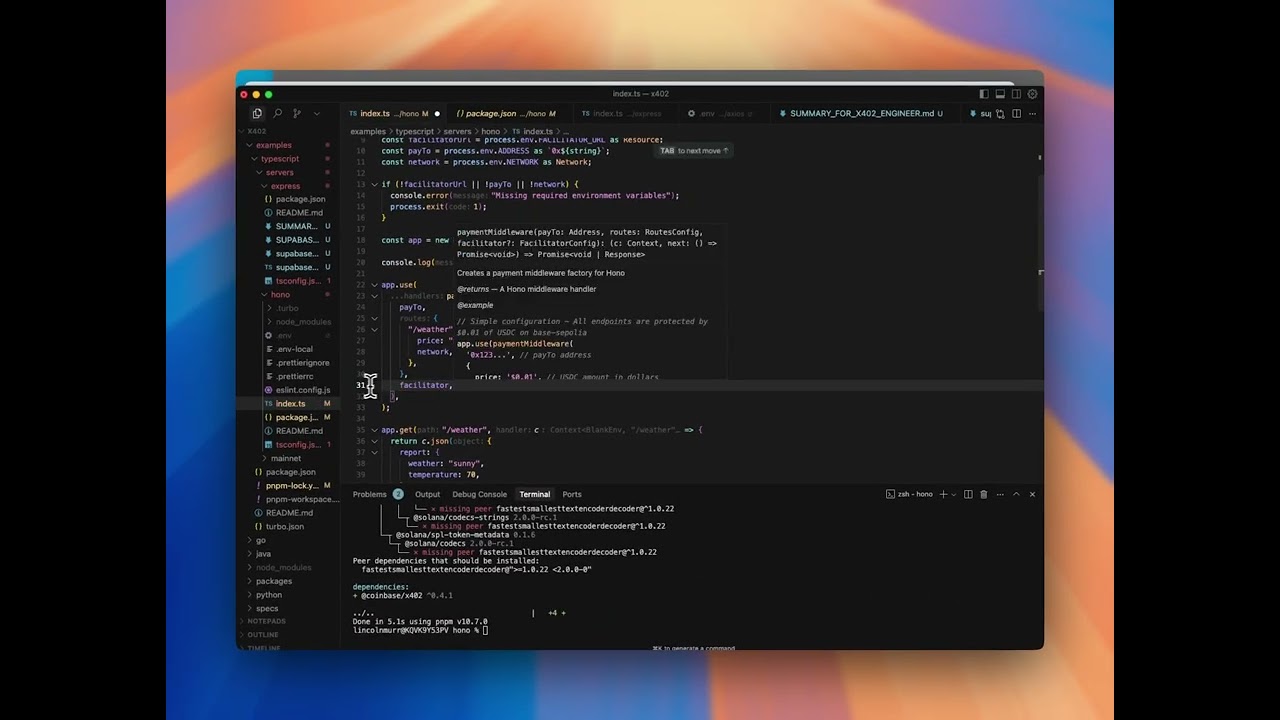This screenshot has height=720, width=1280.
Task: Toggle the primary sidebar visibility icon
Action: tap(983, 93)
